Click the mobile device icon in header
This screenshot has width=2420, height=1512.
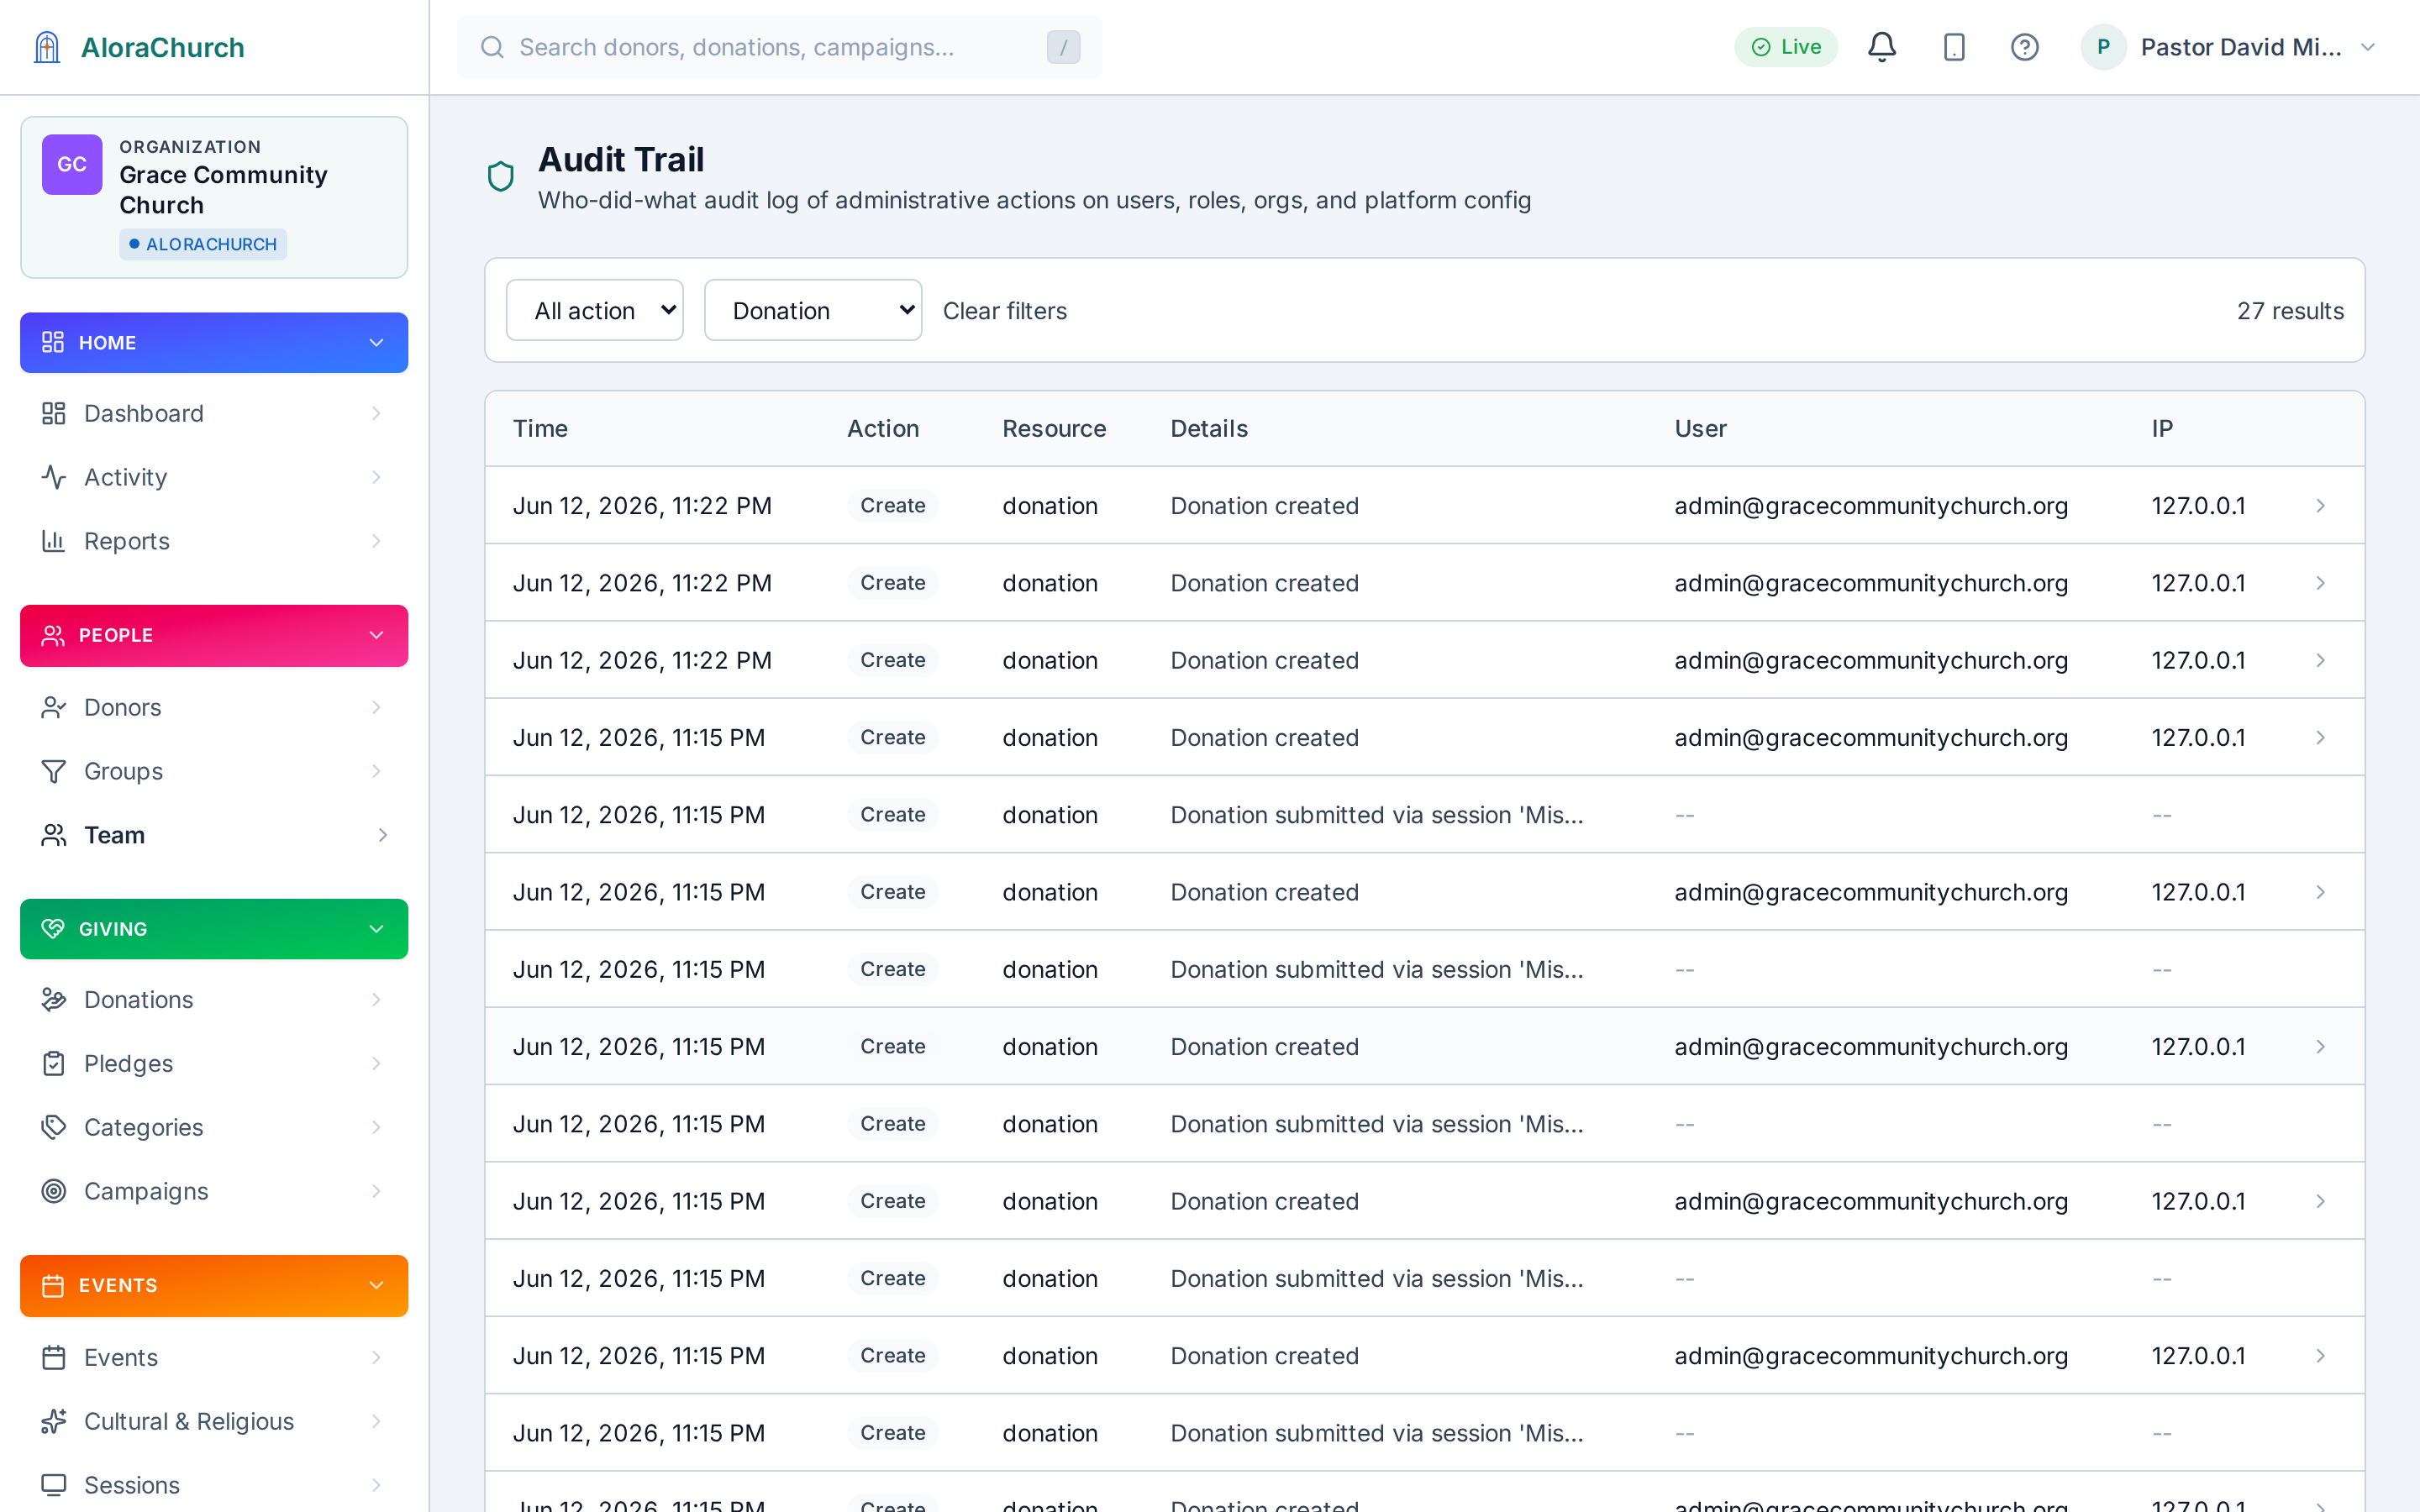(1953, 47)
